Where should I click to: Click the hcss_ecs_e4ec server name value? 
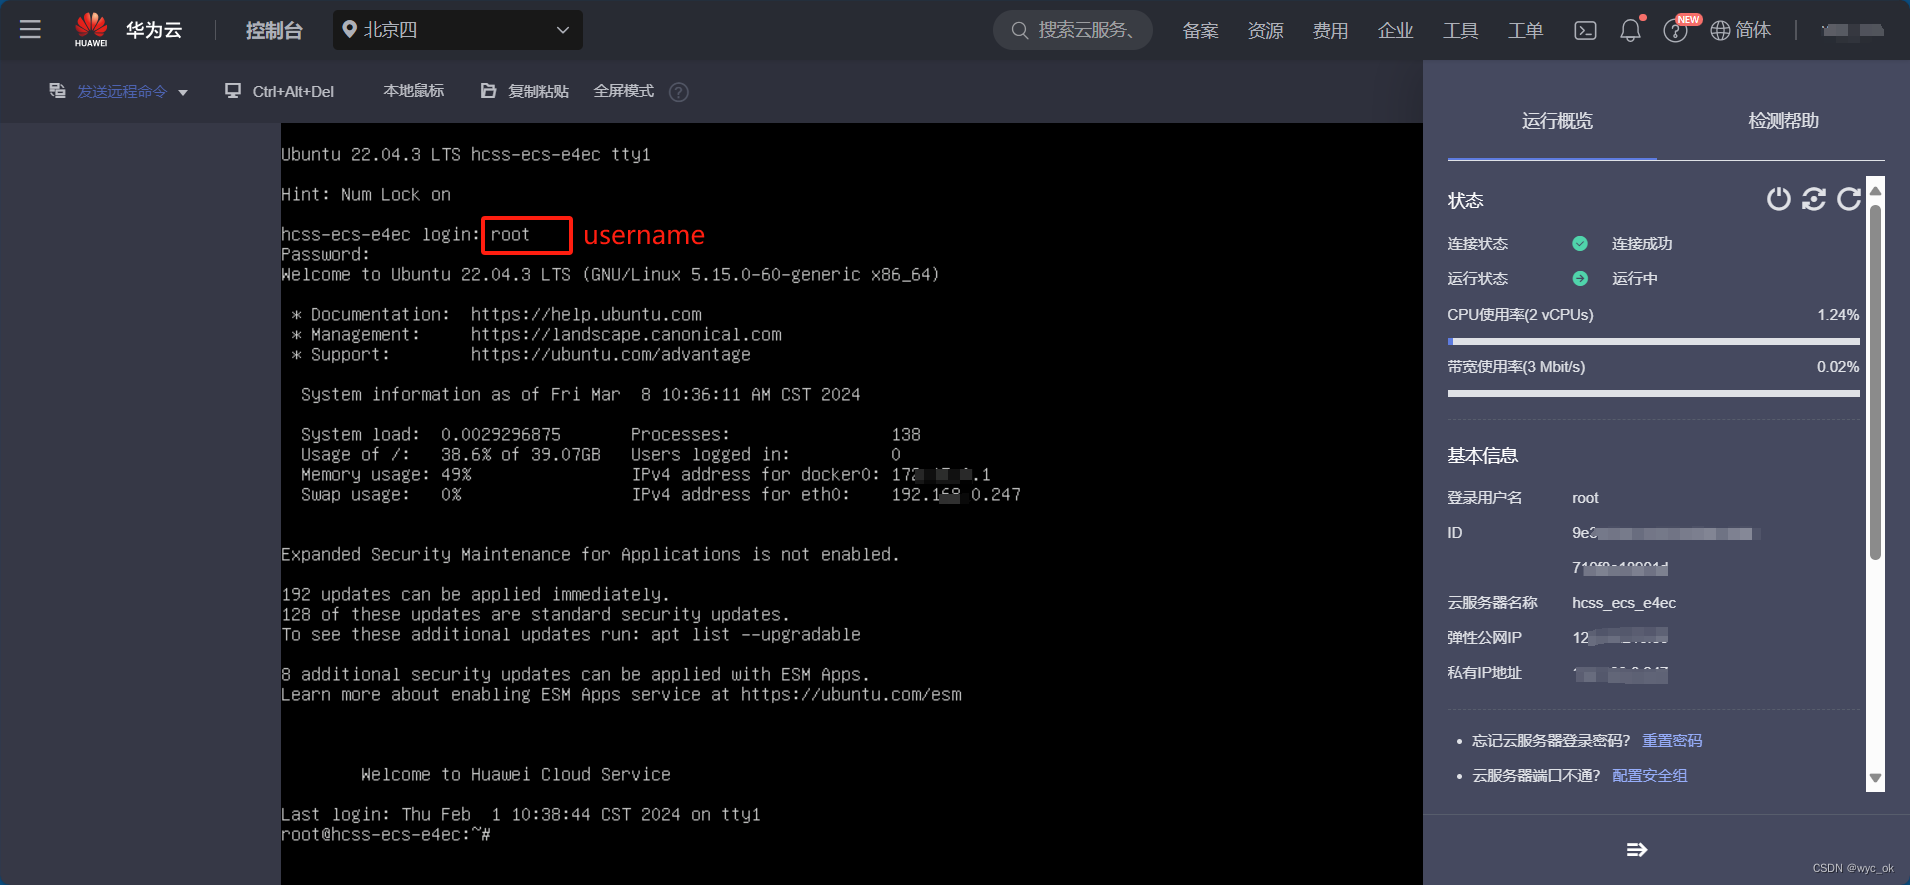(1624, 603)
